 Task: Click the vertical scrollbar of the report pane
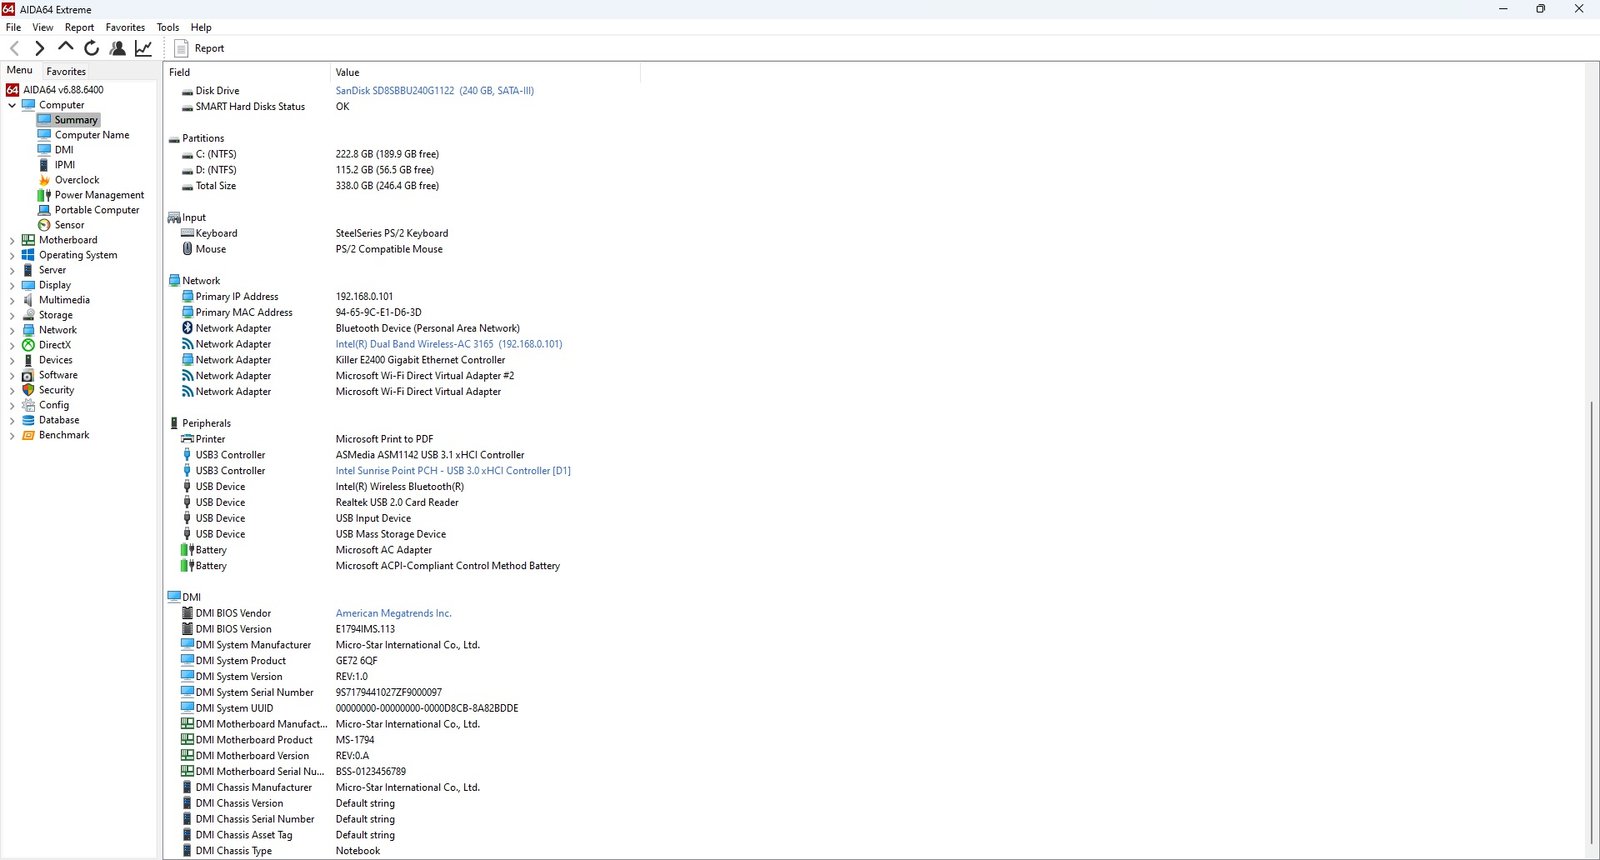point(1592,622)
